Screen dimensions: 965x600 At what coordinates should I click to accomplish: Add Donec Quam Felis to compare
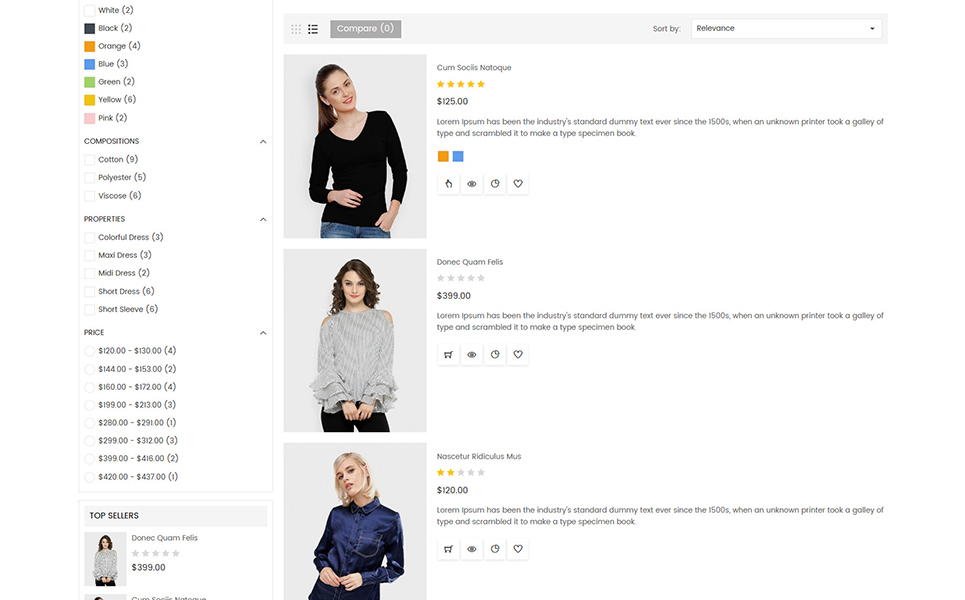tap(495, 354)
